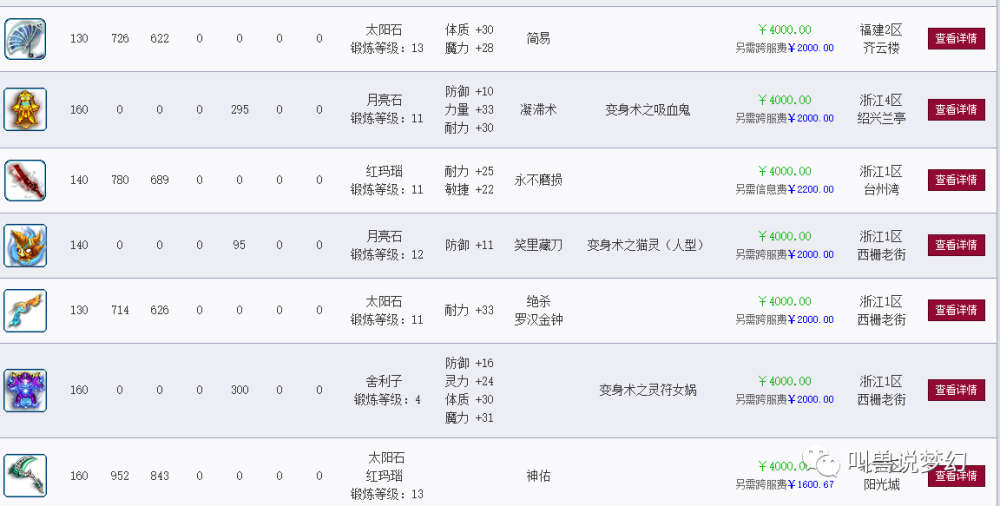Click the ¥2200.00 information fee

pos(810,189)
